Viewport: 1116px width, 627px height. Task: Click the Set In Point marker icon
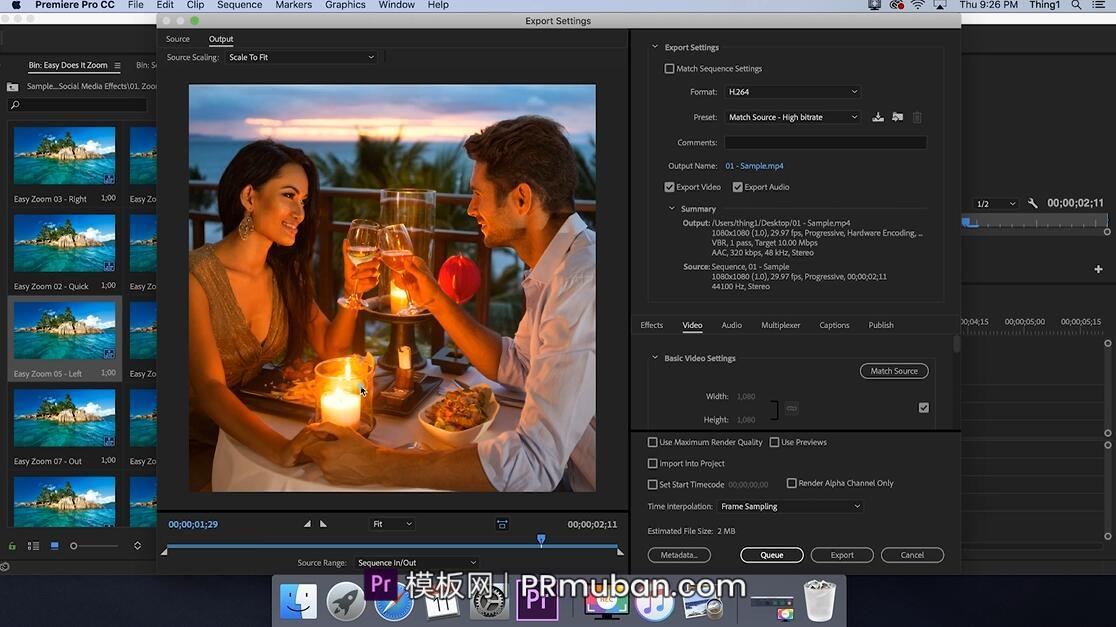click(x=307, y=524)
